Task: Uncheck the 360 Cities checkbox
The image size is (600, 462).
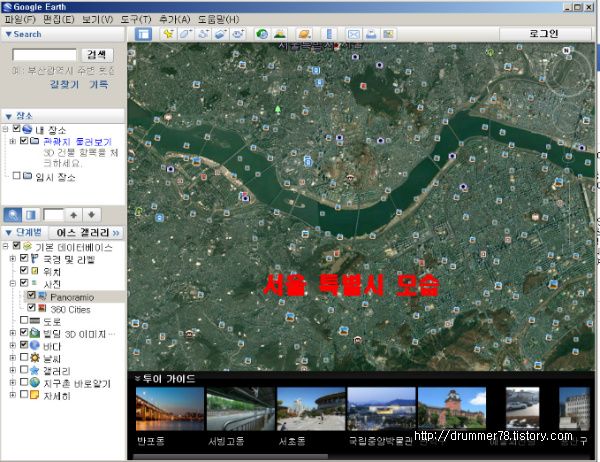Action: pos(31,307)
